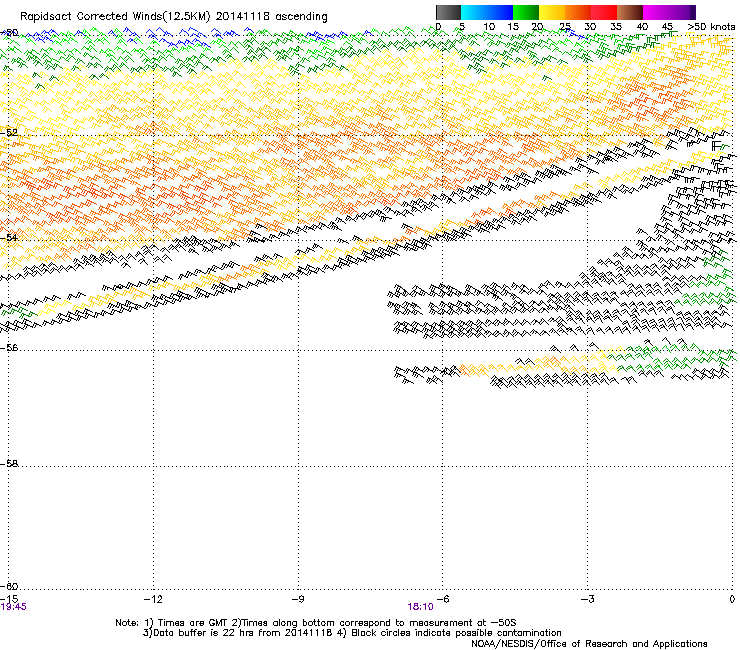This screenshot has height=650, width=740.
Task: Click the gray 0-5 knots color swatch
Action: pyautogui.click(x=448, y=12)
